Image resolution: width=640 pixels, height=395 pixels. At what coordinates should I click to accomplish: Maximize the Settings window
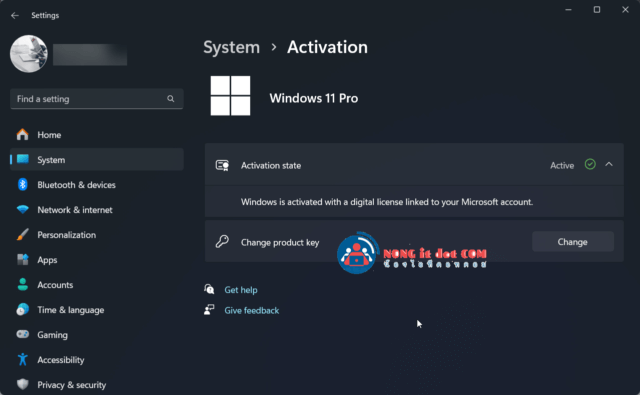pos(597,9)
